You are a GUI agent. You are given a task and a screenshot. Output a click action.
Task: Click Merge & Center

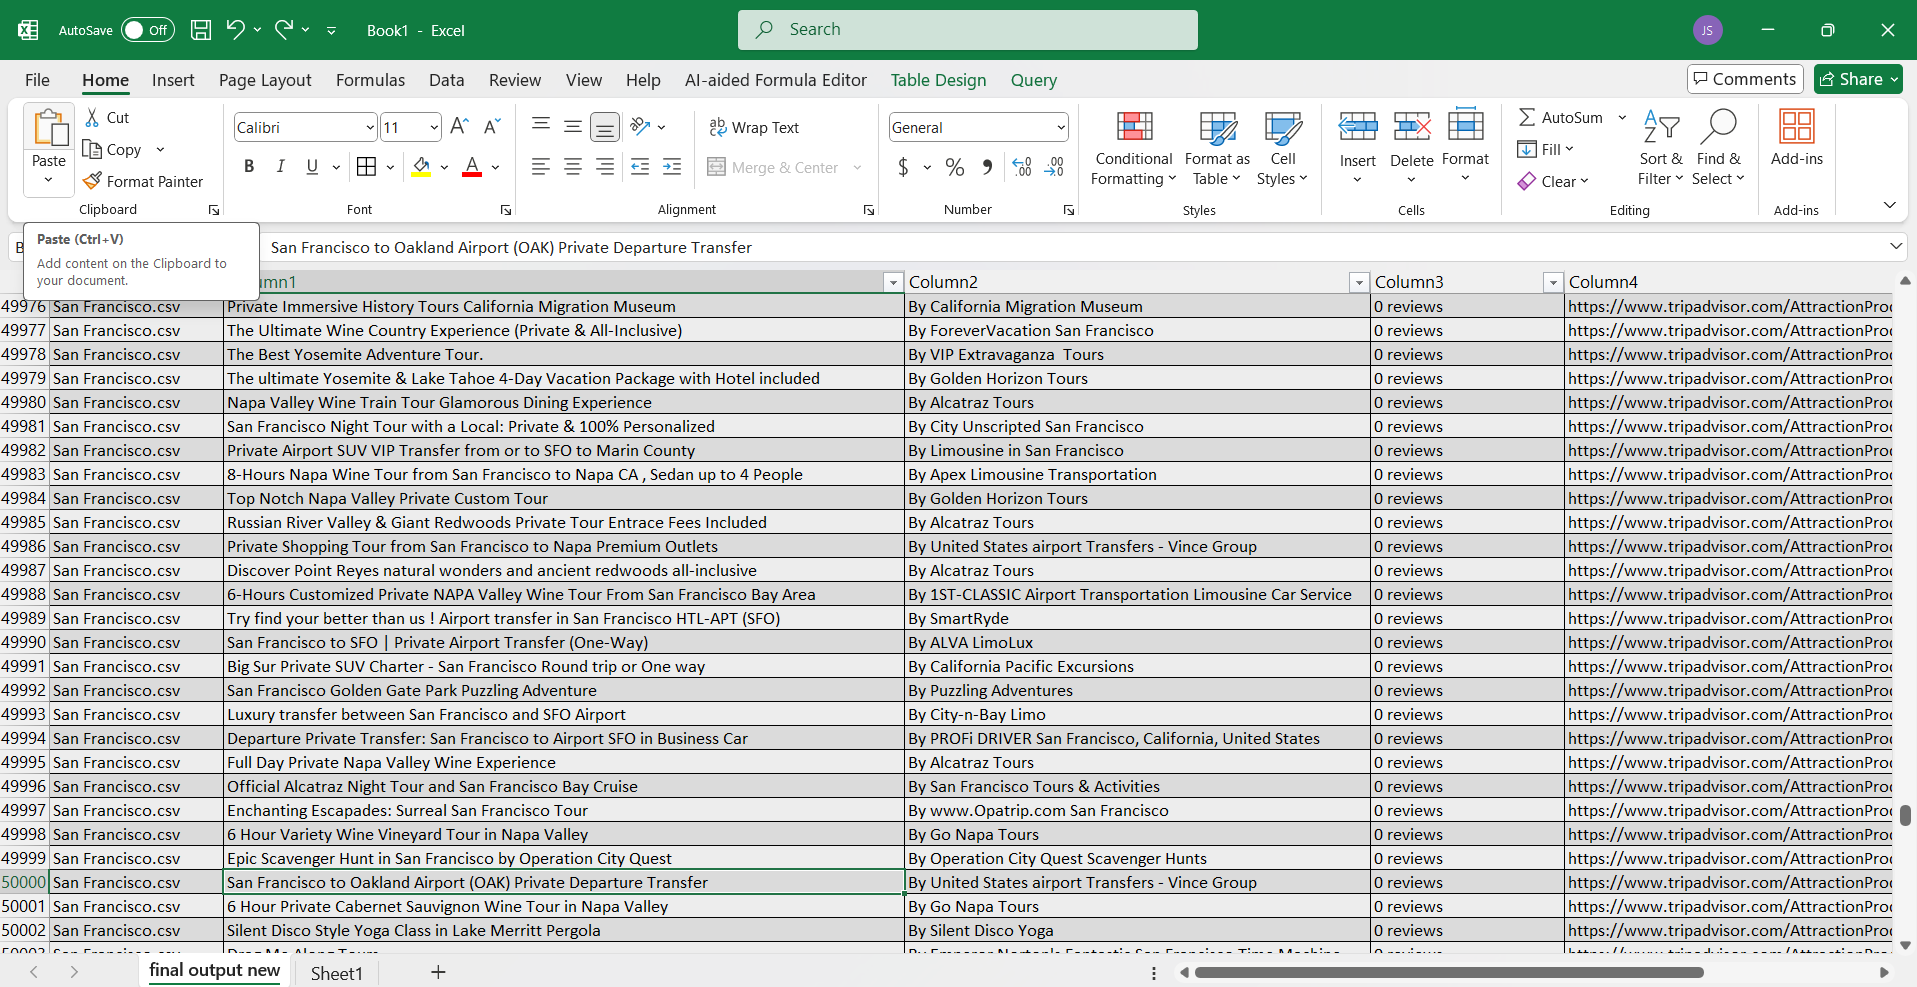(x=773, y=167)
